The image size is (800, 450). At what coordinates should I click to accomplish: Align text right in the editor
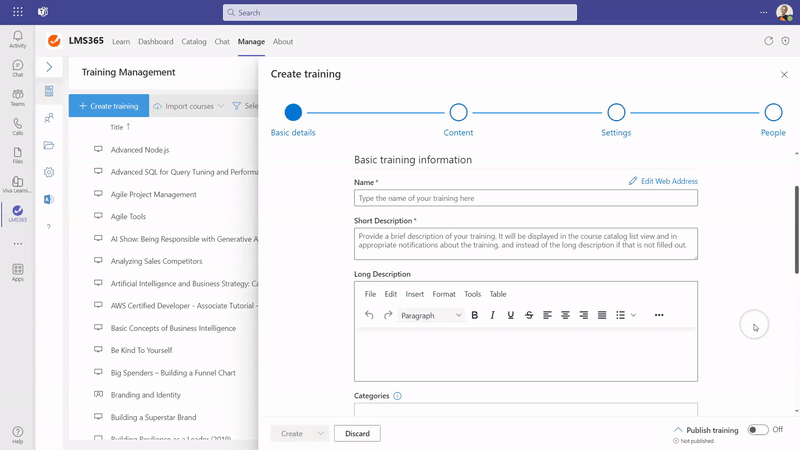[584, 315]
